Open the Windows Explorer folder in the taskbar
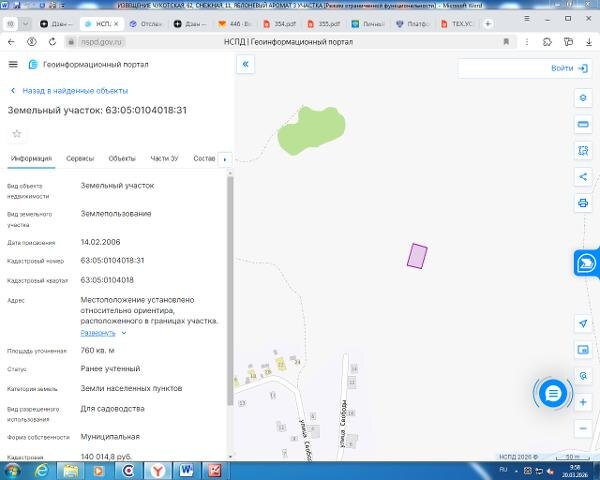The image size is (600, 480). [x=70, y=470]
